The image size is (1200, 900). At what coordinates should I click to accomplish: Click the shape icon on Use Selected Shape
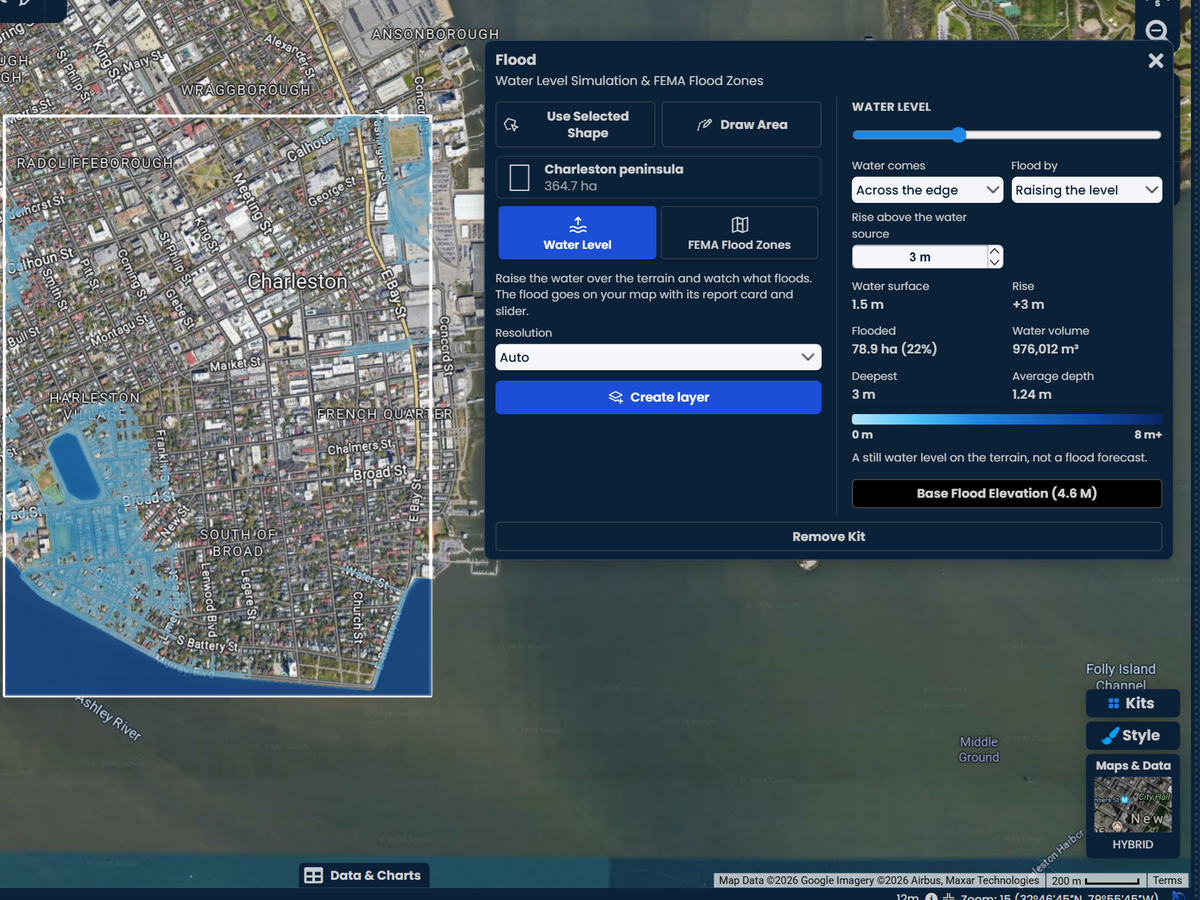click(512, 125)
